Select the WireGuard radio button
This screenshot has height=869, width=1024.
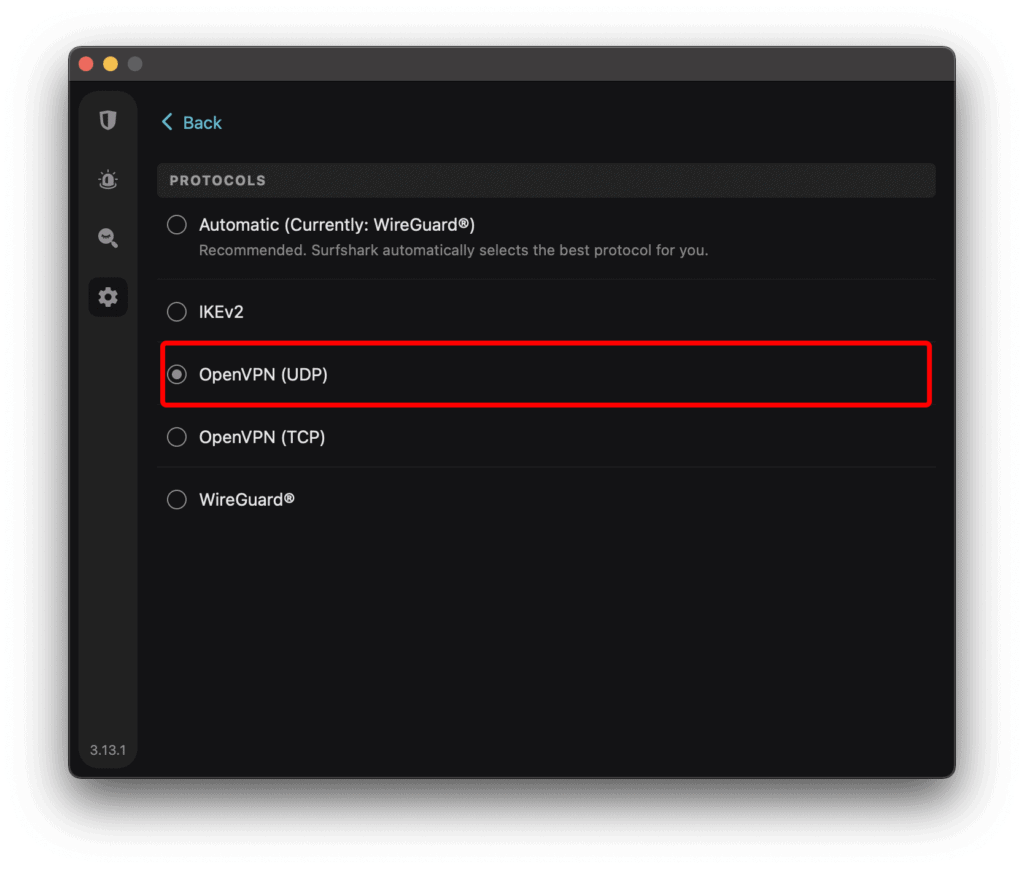[176, 499]
